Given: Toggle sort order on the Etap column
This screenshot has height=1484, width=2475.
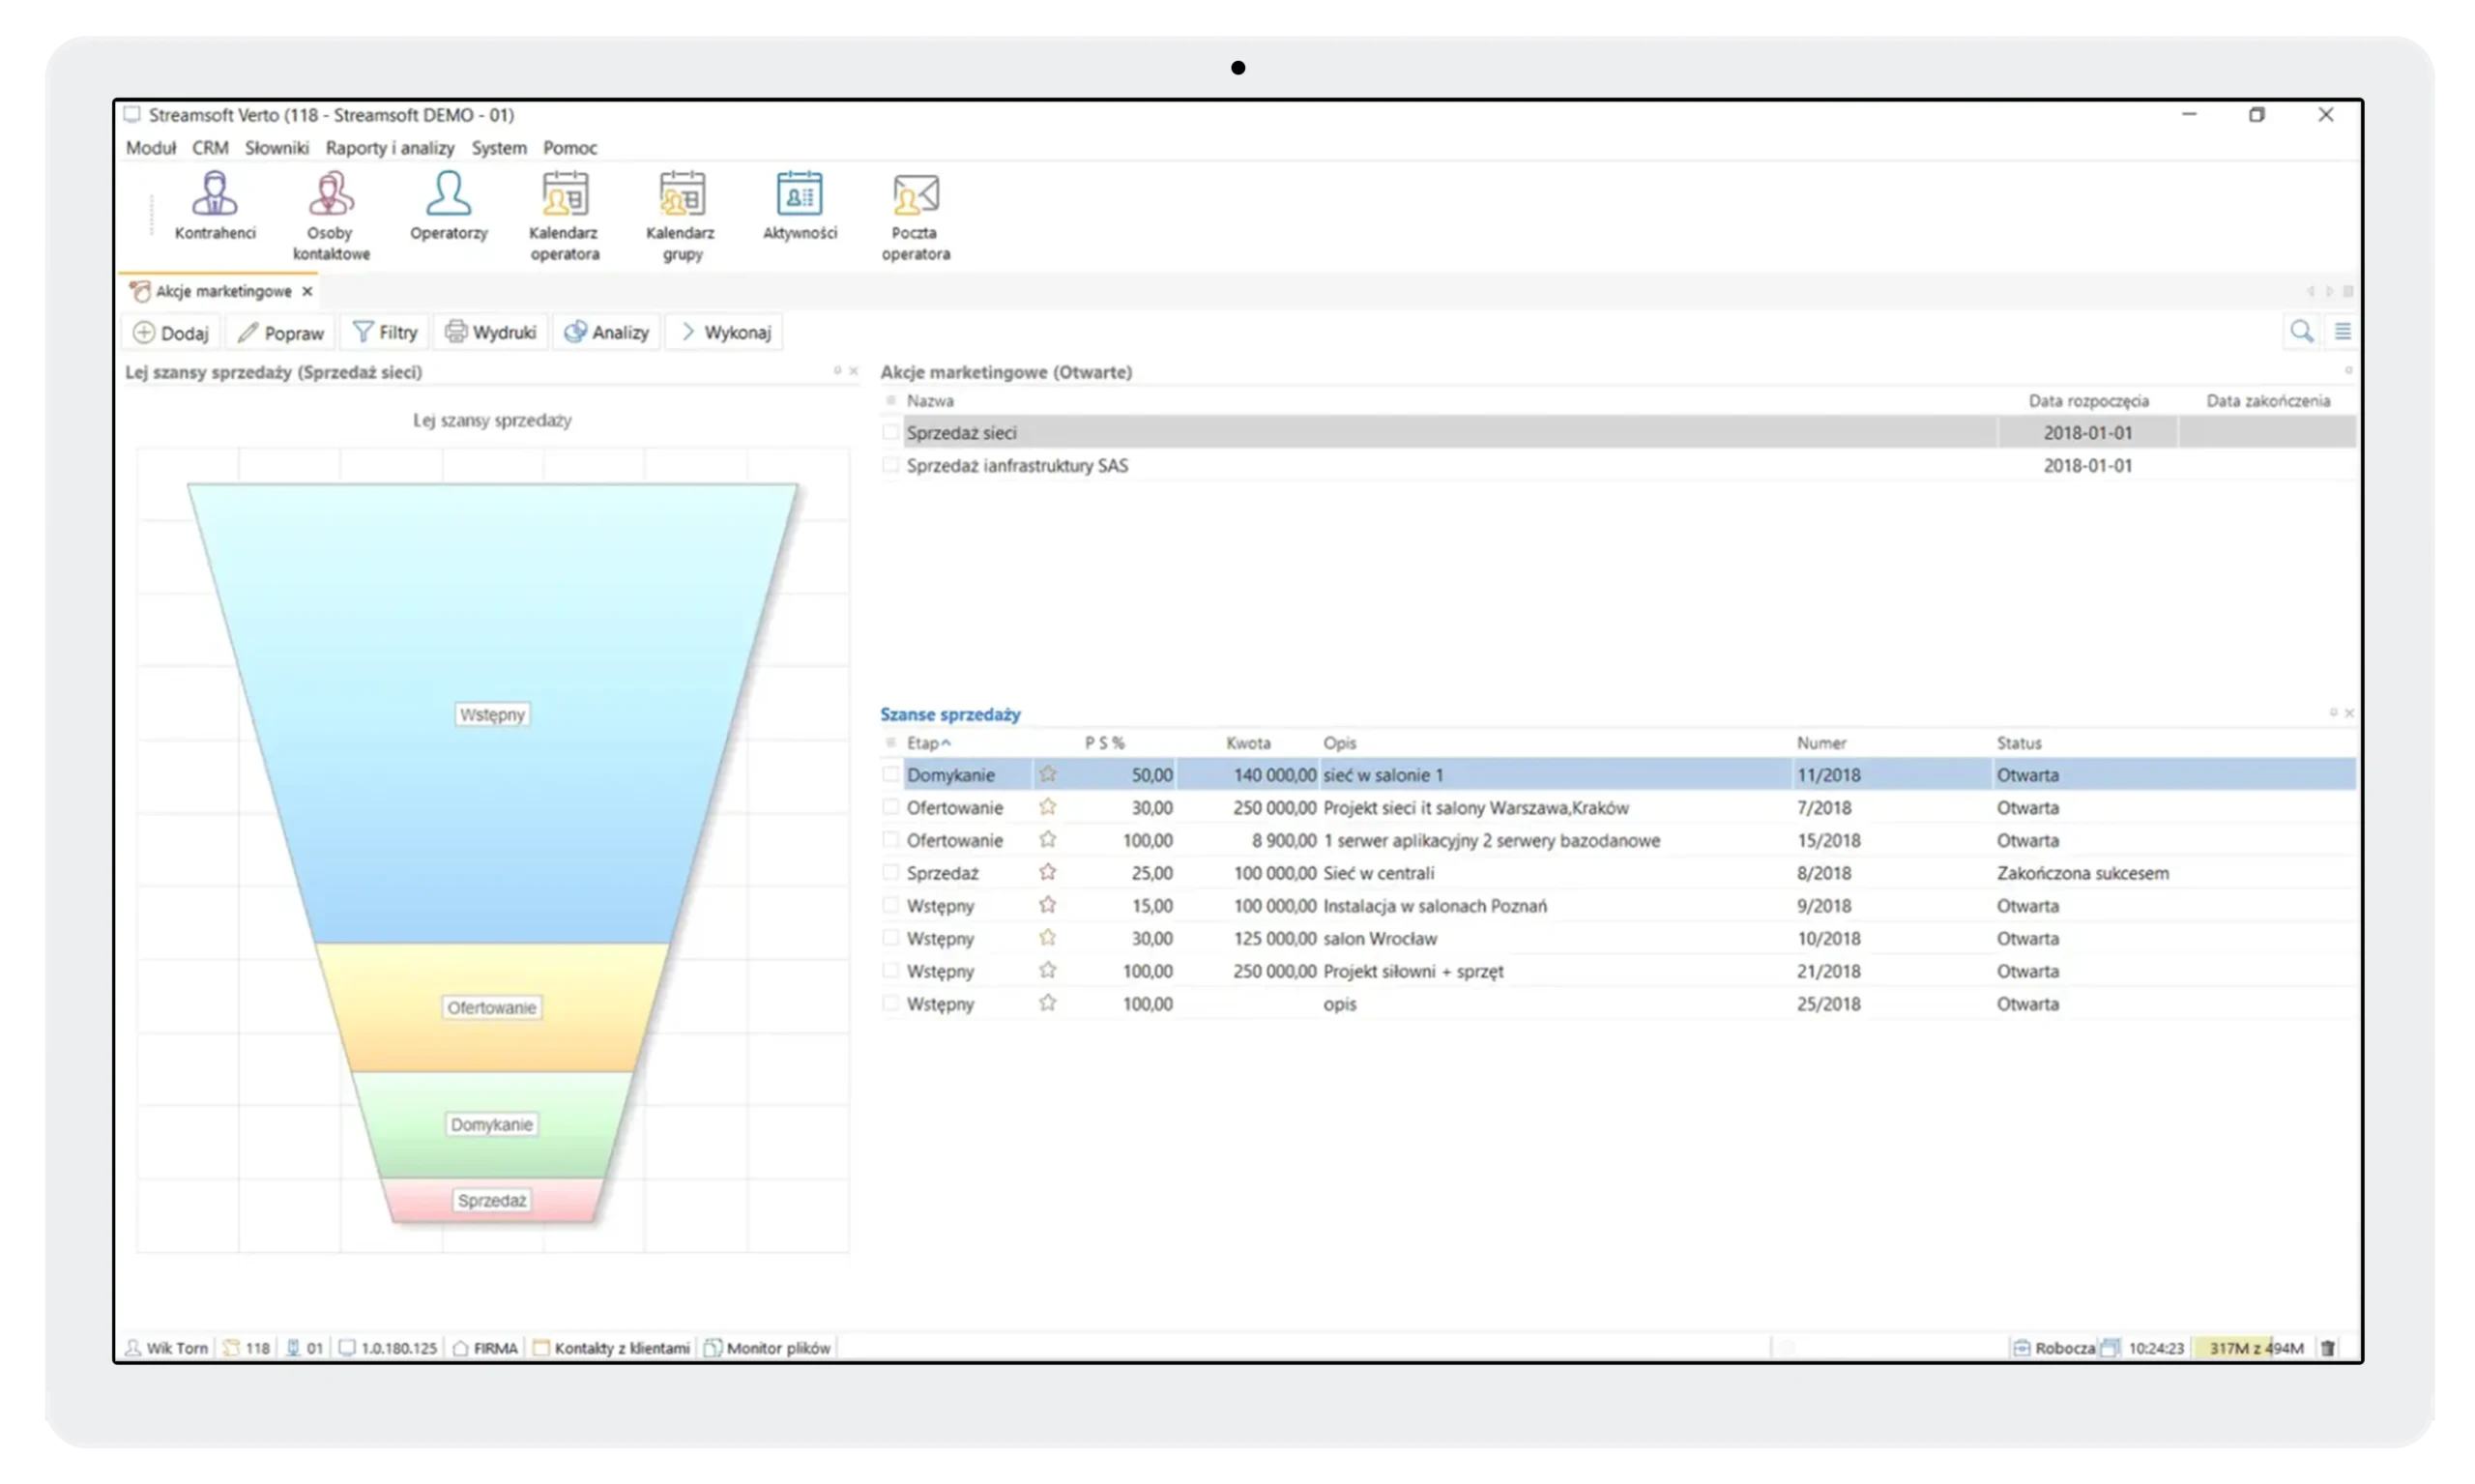Looking at the screenshot, I should [925, 743].
